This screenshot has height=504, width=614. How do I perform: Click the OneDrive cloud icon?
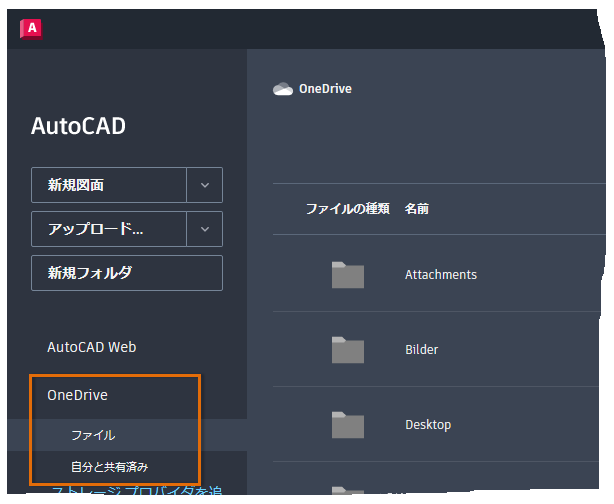pyautogui.click(x=283, y=89)
